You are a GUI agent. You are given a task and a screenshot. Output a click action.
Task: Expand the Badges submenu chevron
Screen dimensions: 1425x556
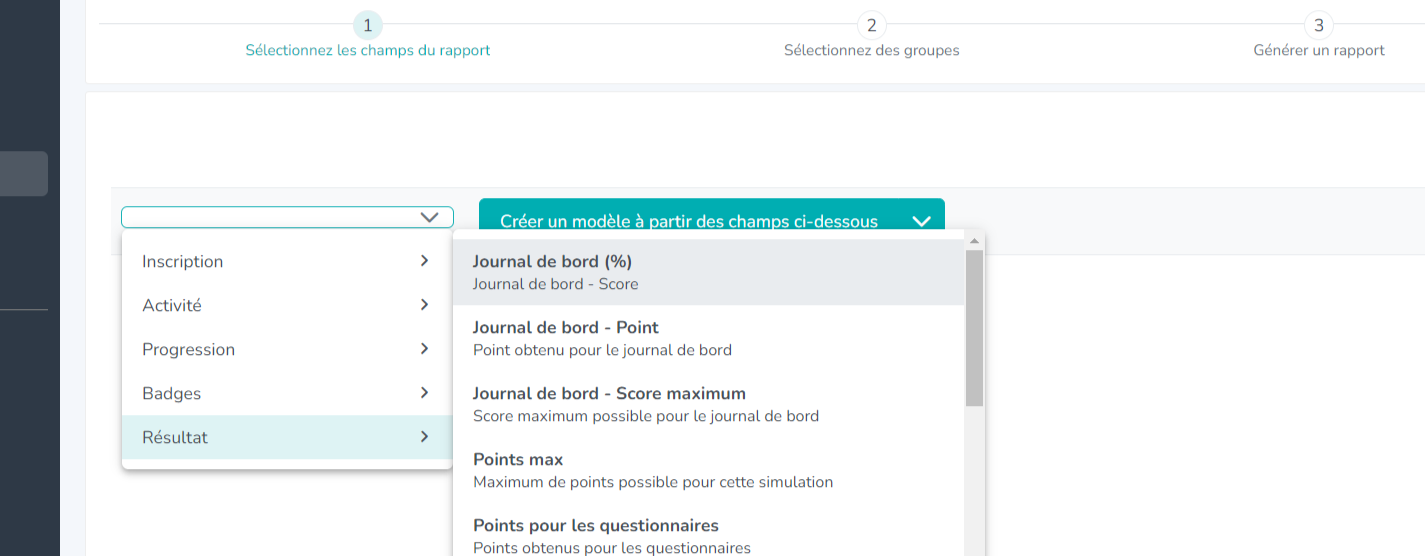[425, 393]
